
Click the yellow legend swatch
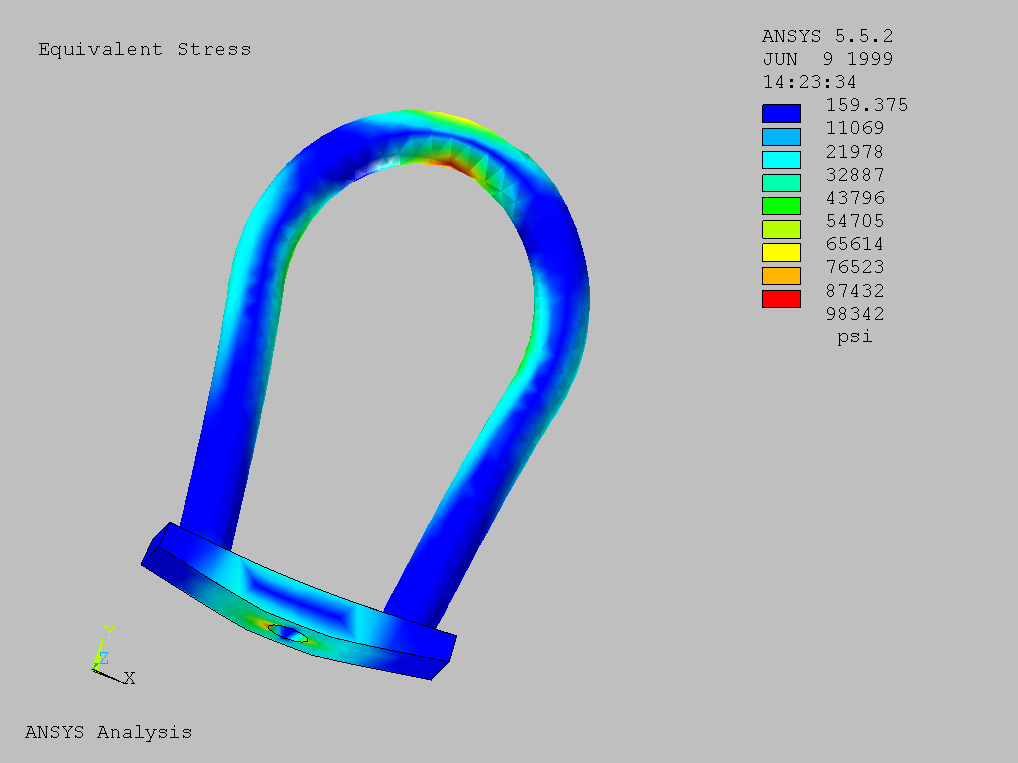coord(781,253)
